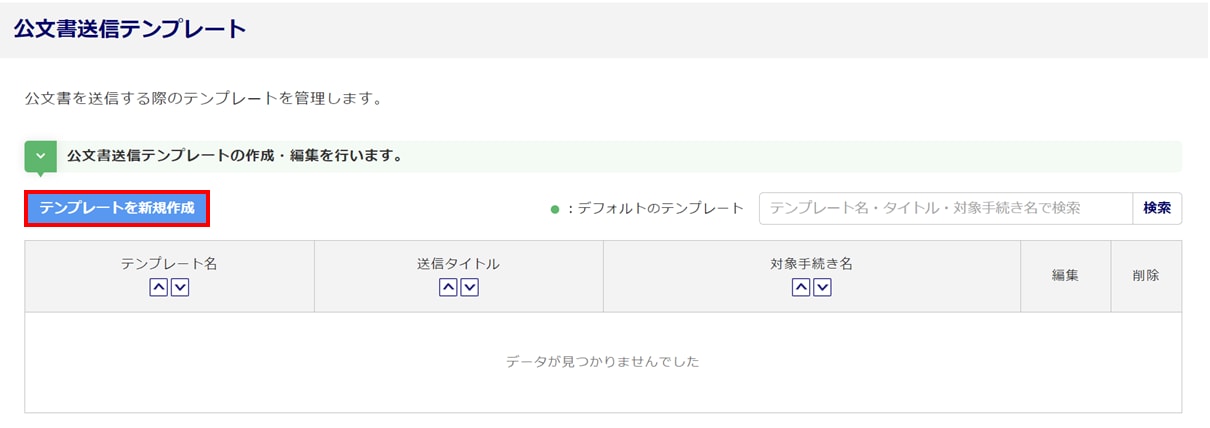Sort 対象手続き名 column descending
1210x428 pixels.
822,288
